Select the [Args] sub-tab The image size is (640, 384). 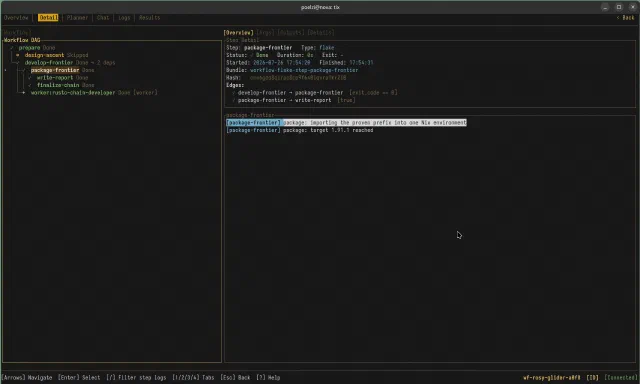click(x=265, y=33)
